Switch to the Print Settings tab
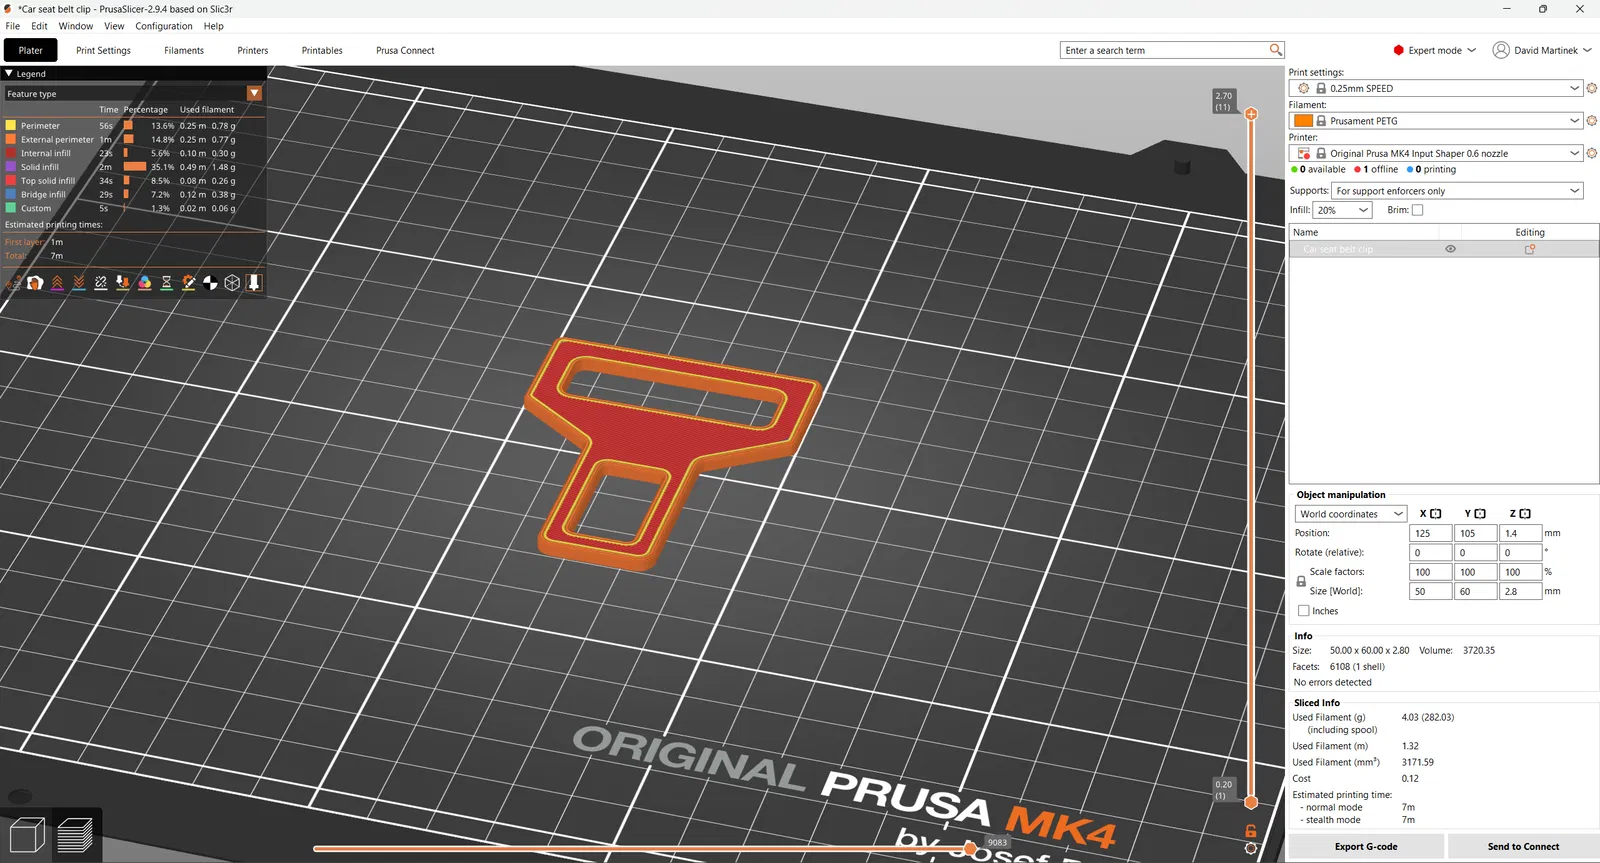The image size is (1600, 863). (103, 50)
